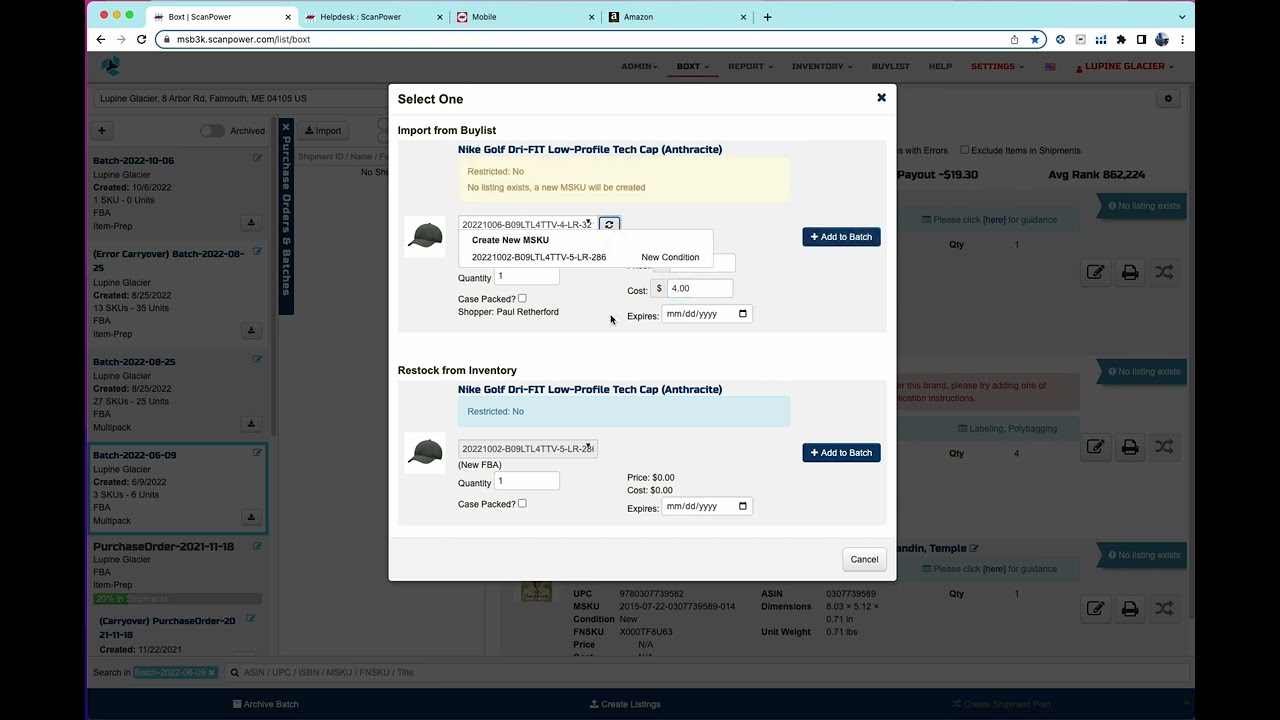Remove the Batch-2022-06-09 search filter tag

point(212,673)
